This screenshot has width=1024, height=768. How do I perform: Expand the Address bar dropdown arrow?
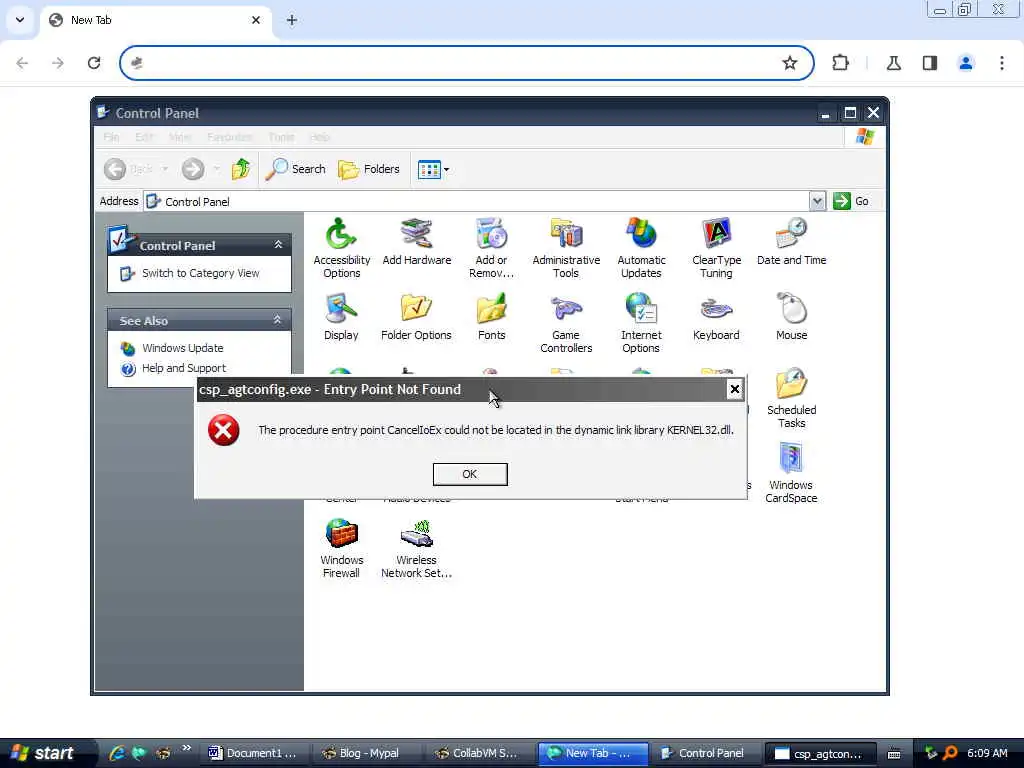817,201
